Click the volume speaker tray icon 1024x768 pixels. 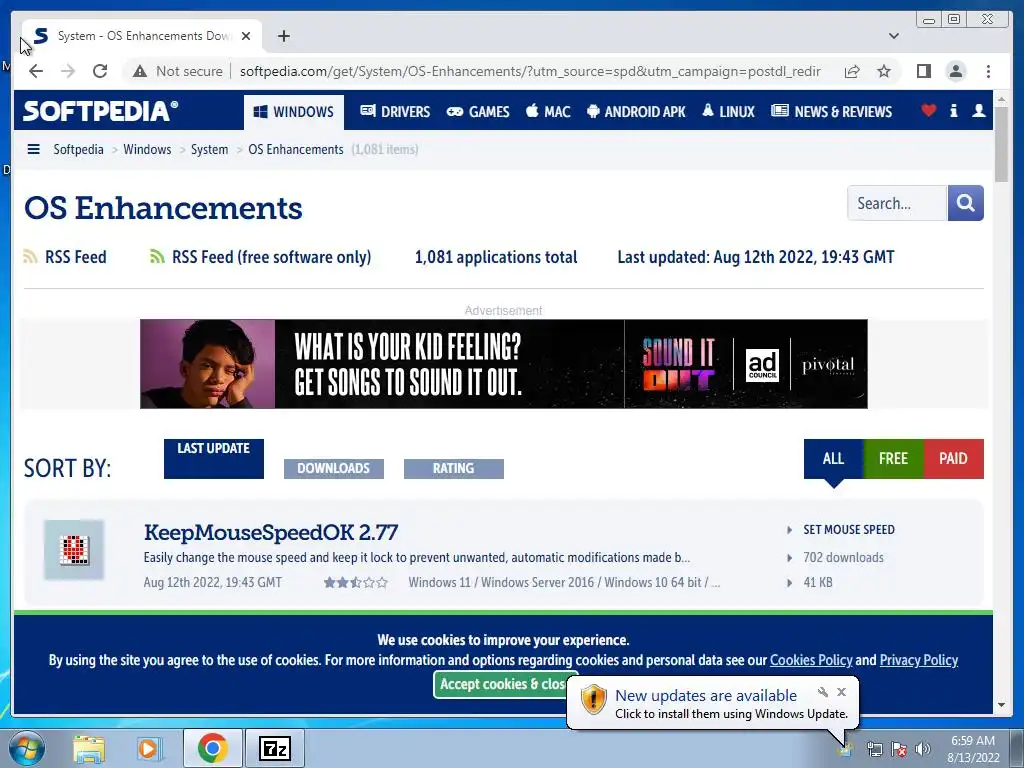coord(923,748)
